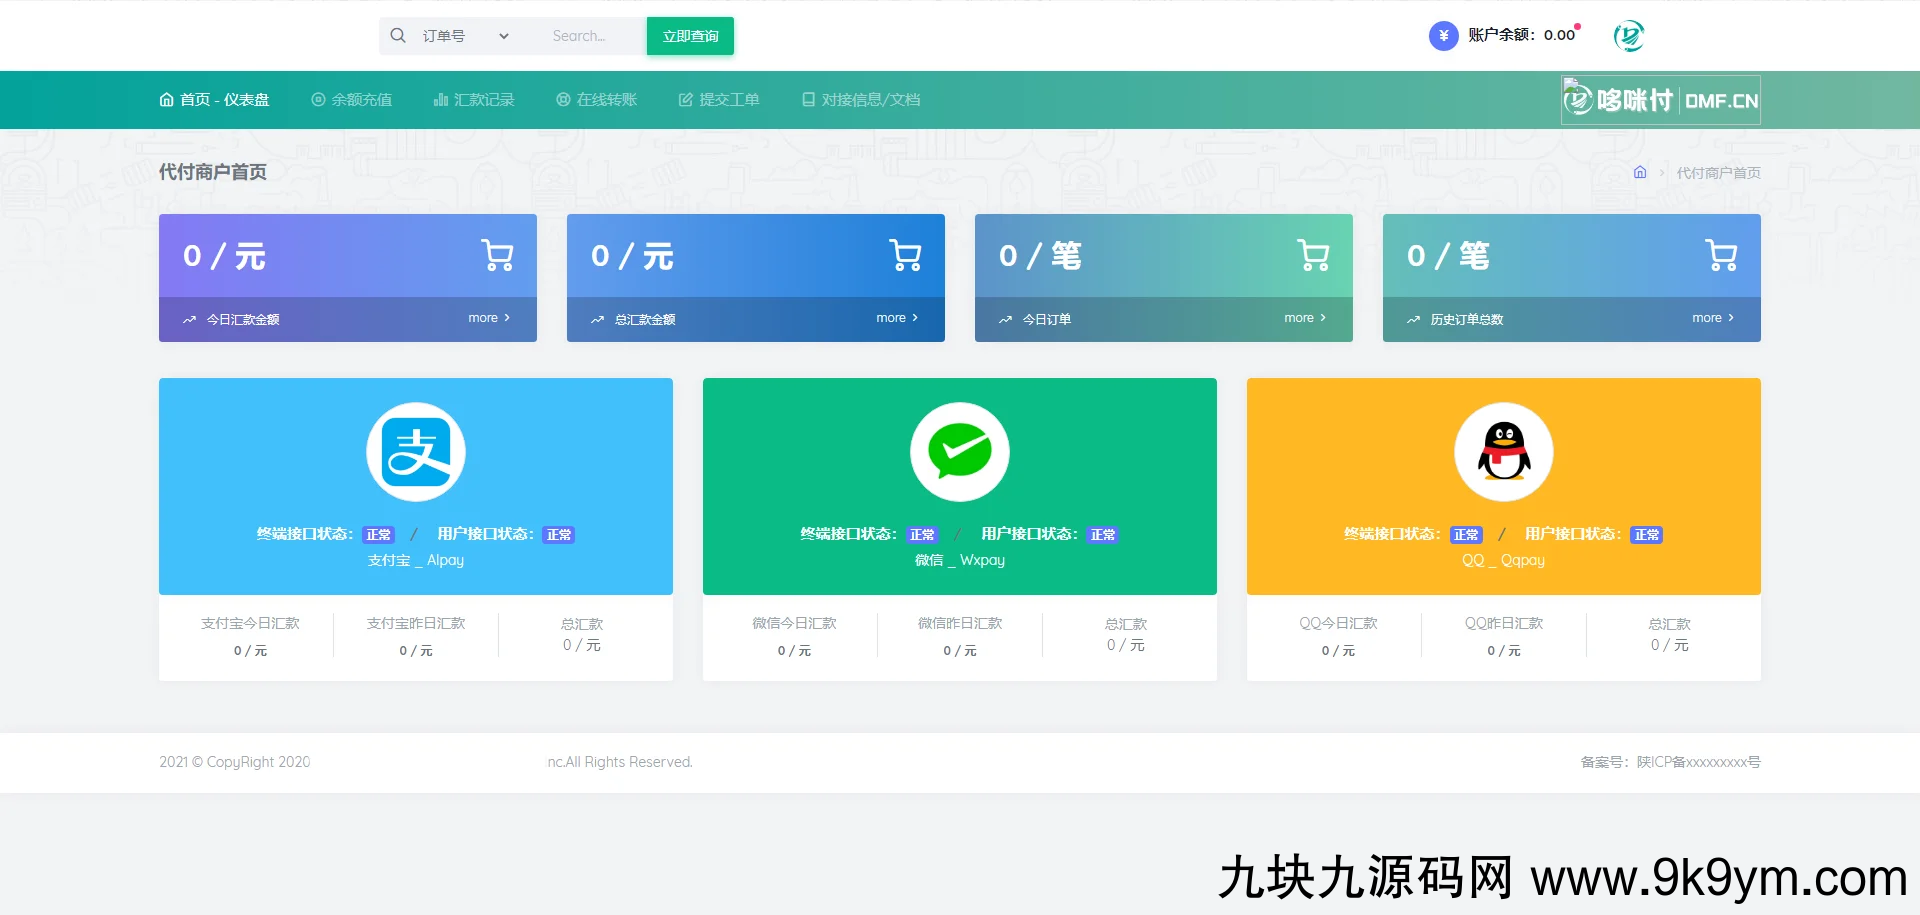Image resolution: width=1920 pixels, height=915 pixels.
Task: Focus the Search input field
Action: tap(590, 36)
